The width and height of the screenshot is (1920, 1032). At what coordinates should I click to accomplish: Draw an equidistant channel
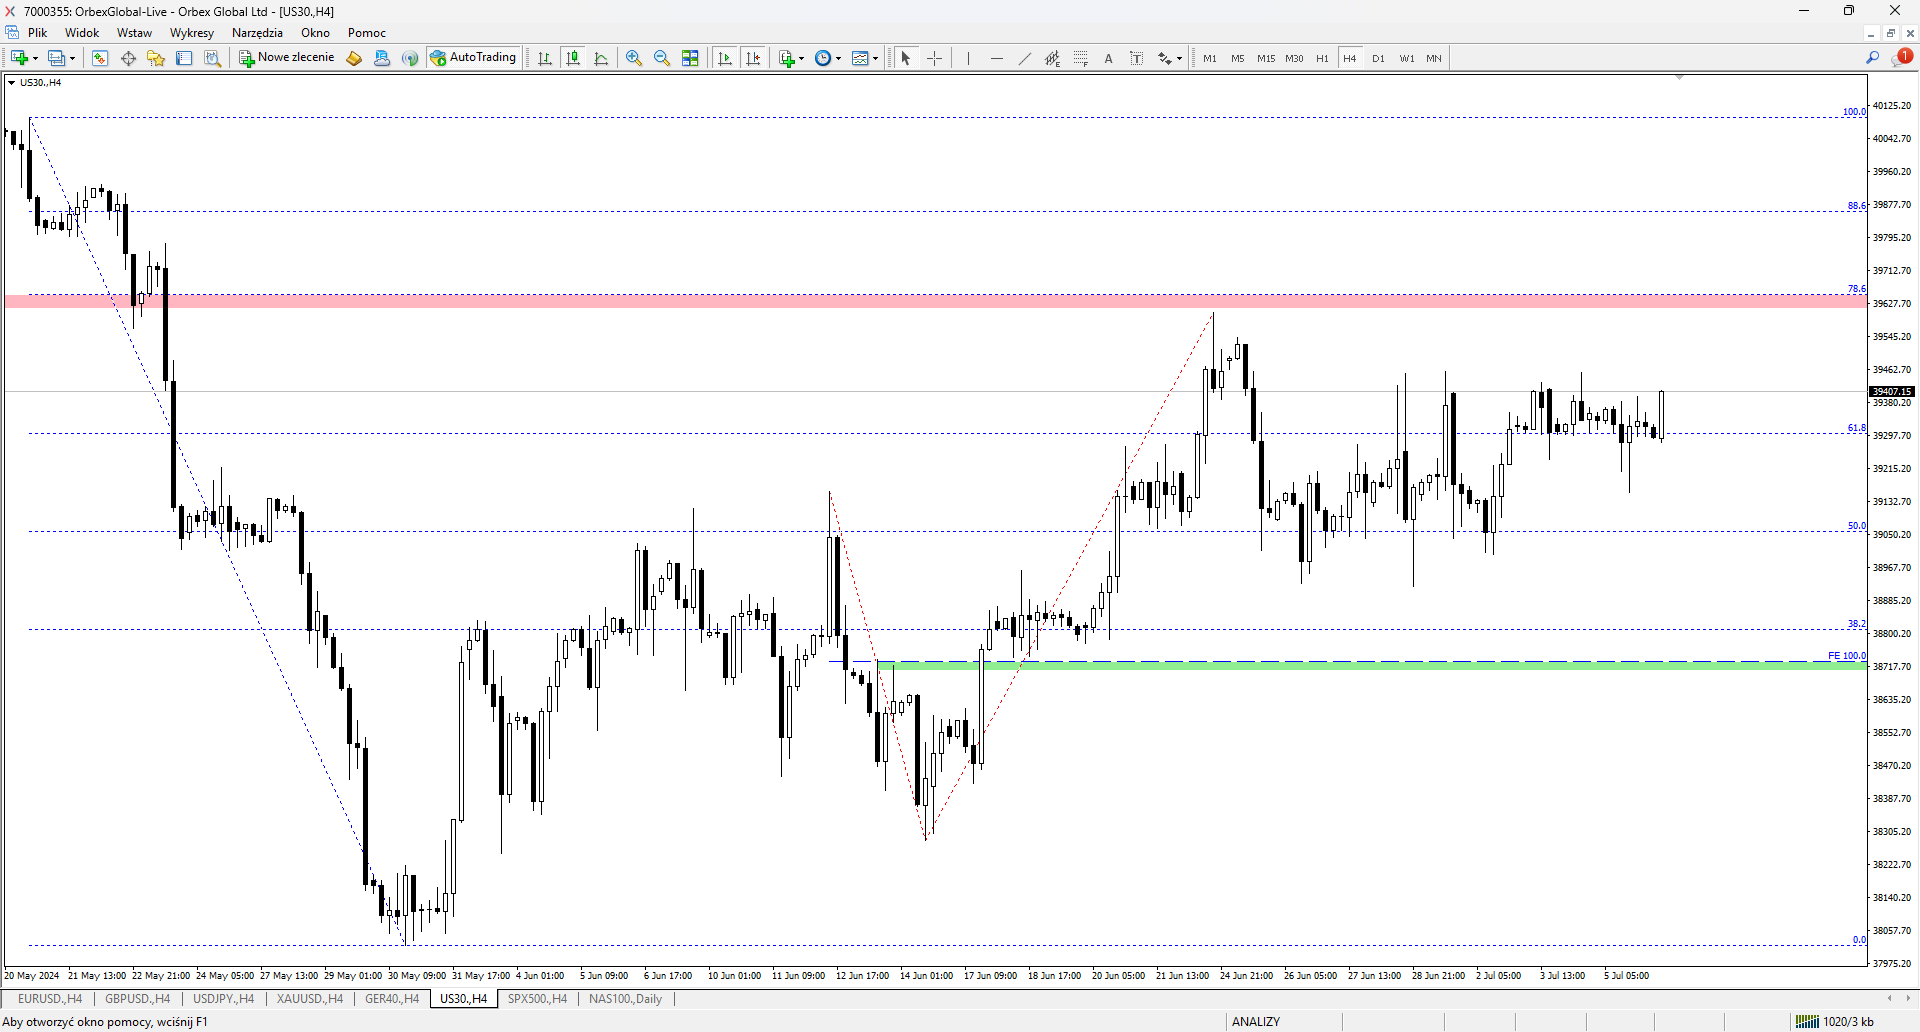click(x=1052, y=58)
